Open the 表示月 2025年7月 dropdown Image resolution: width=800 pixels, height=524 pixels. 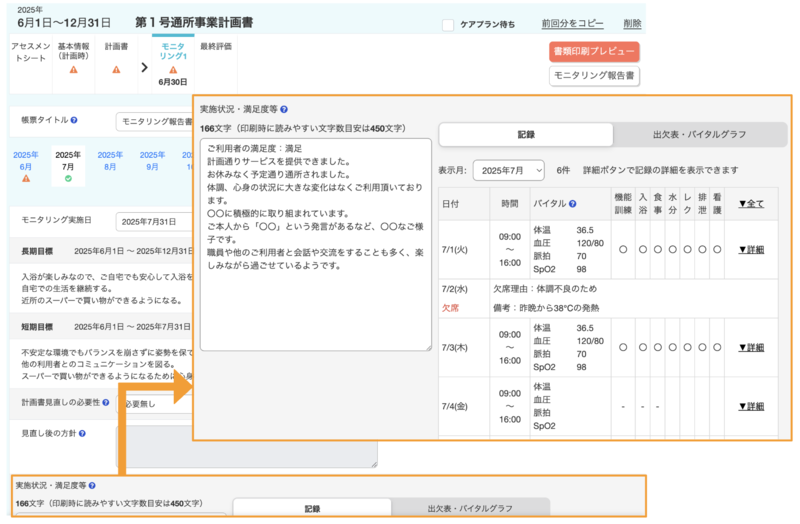(x=509, y=170)
